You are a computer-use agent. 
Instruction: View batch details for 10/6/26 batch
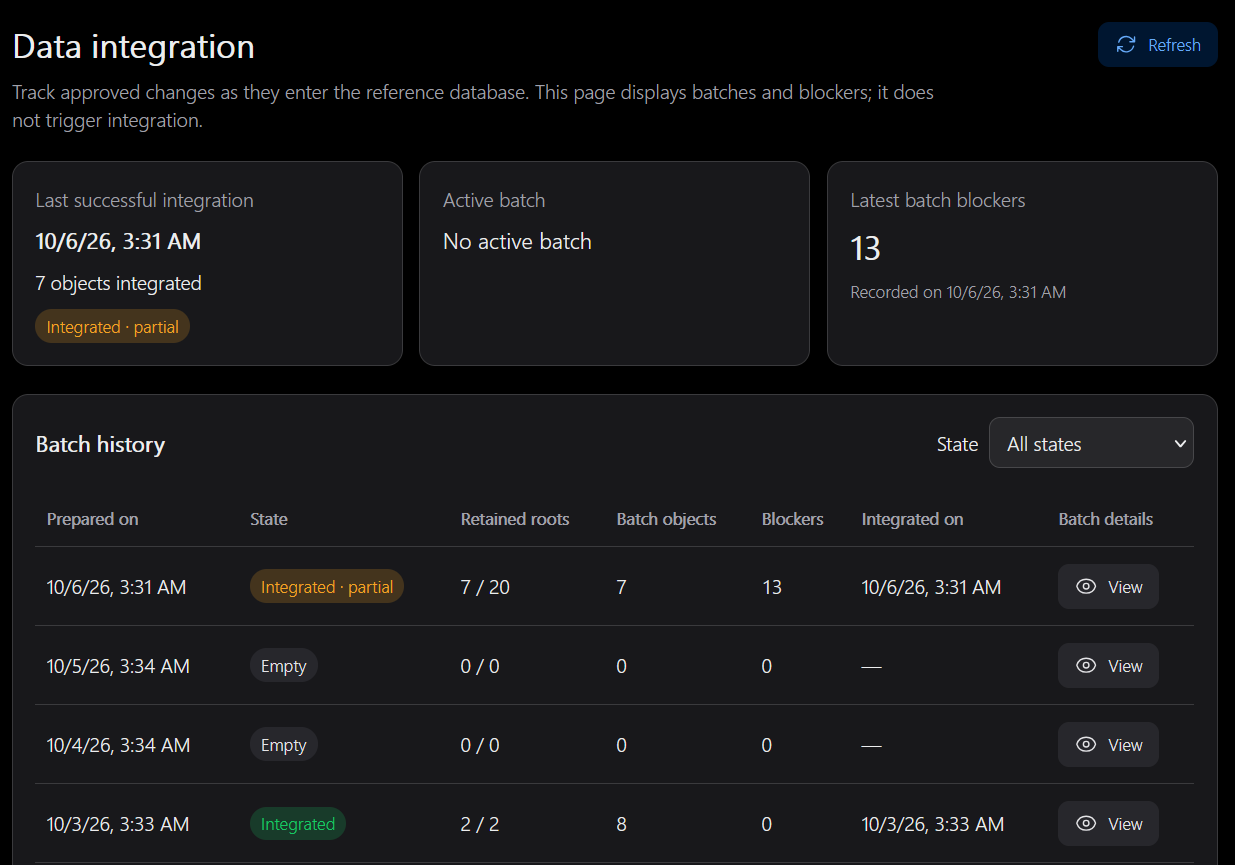click(x=1108, y=587)
